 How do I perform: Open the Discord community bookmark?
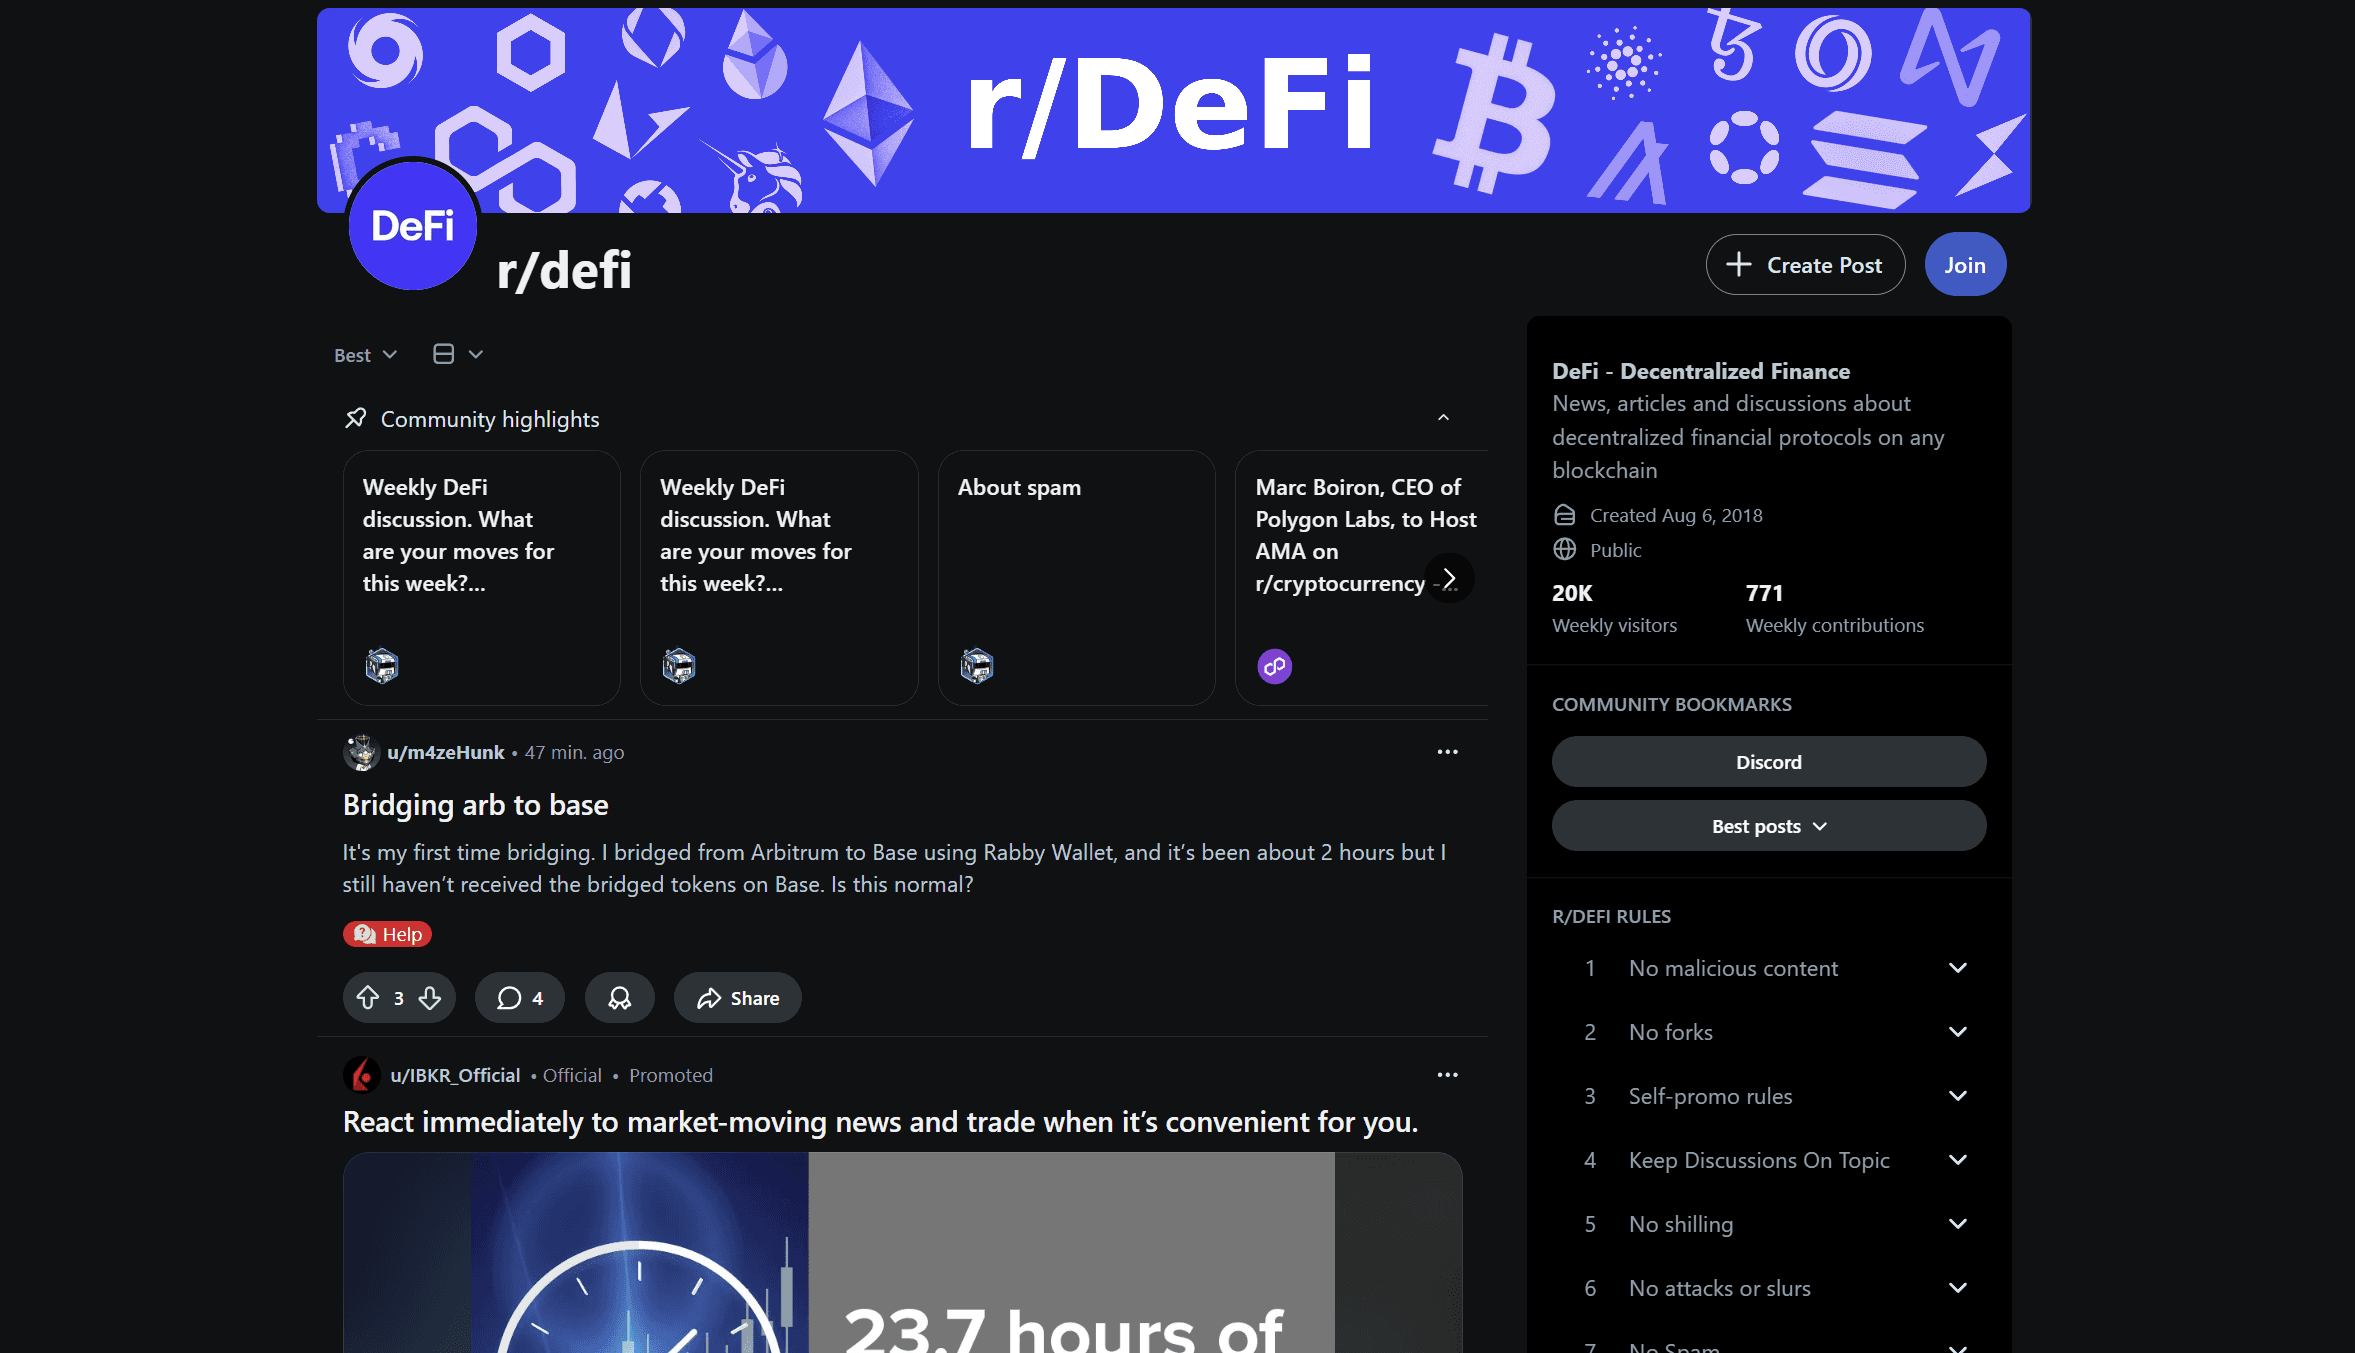1768,762
